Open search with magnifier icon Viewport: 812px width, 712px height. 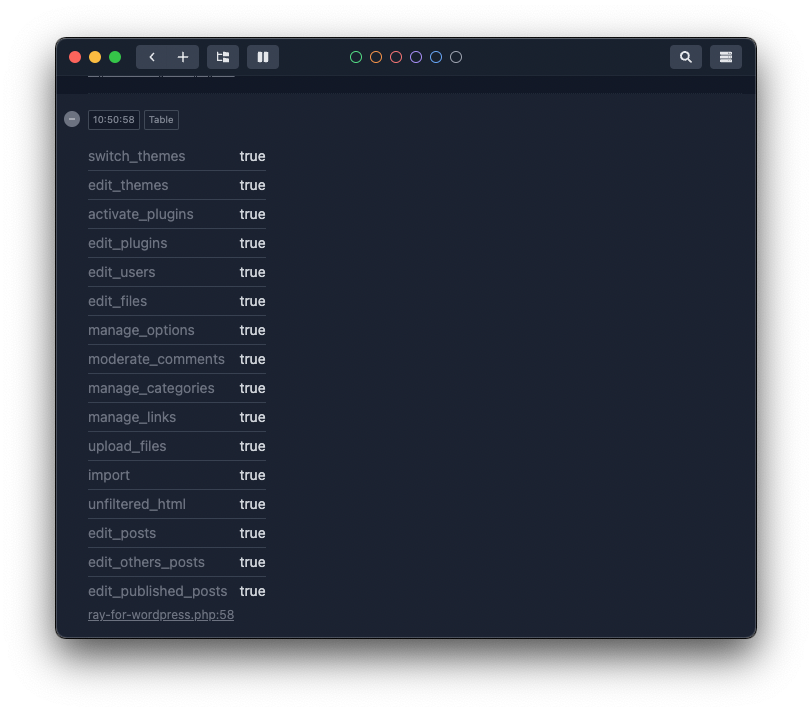tap(686, 57)
